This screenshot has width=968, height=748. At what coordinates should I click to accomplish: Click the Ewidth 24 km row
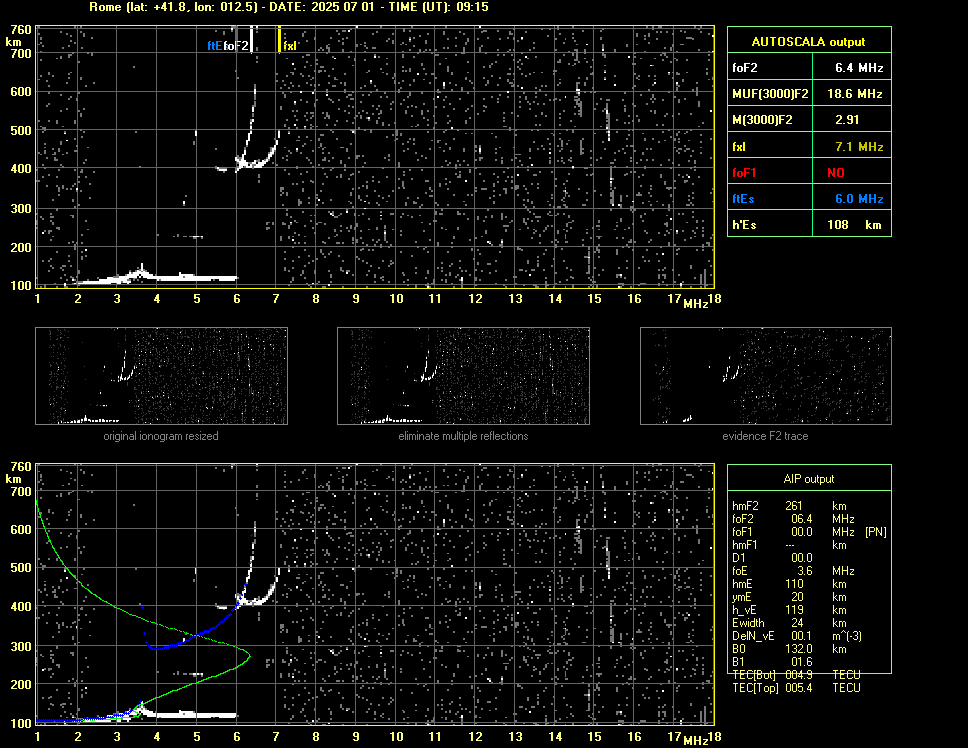[x=789, y=623]
